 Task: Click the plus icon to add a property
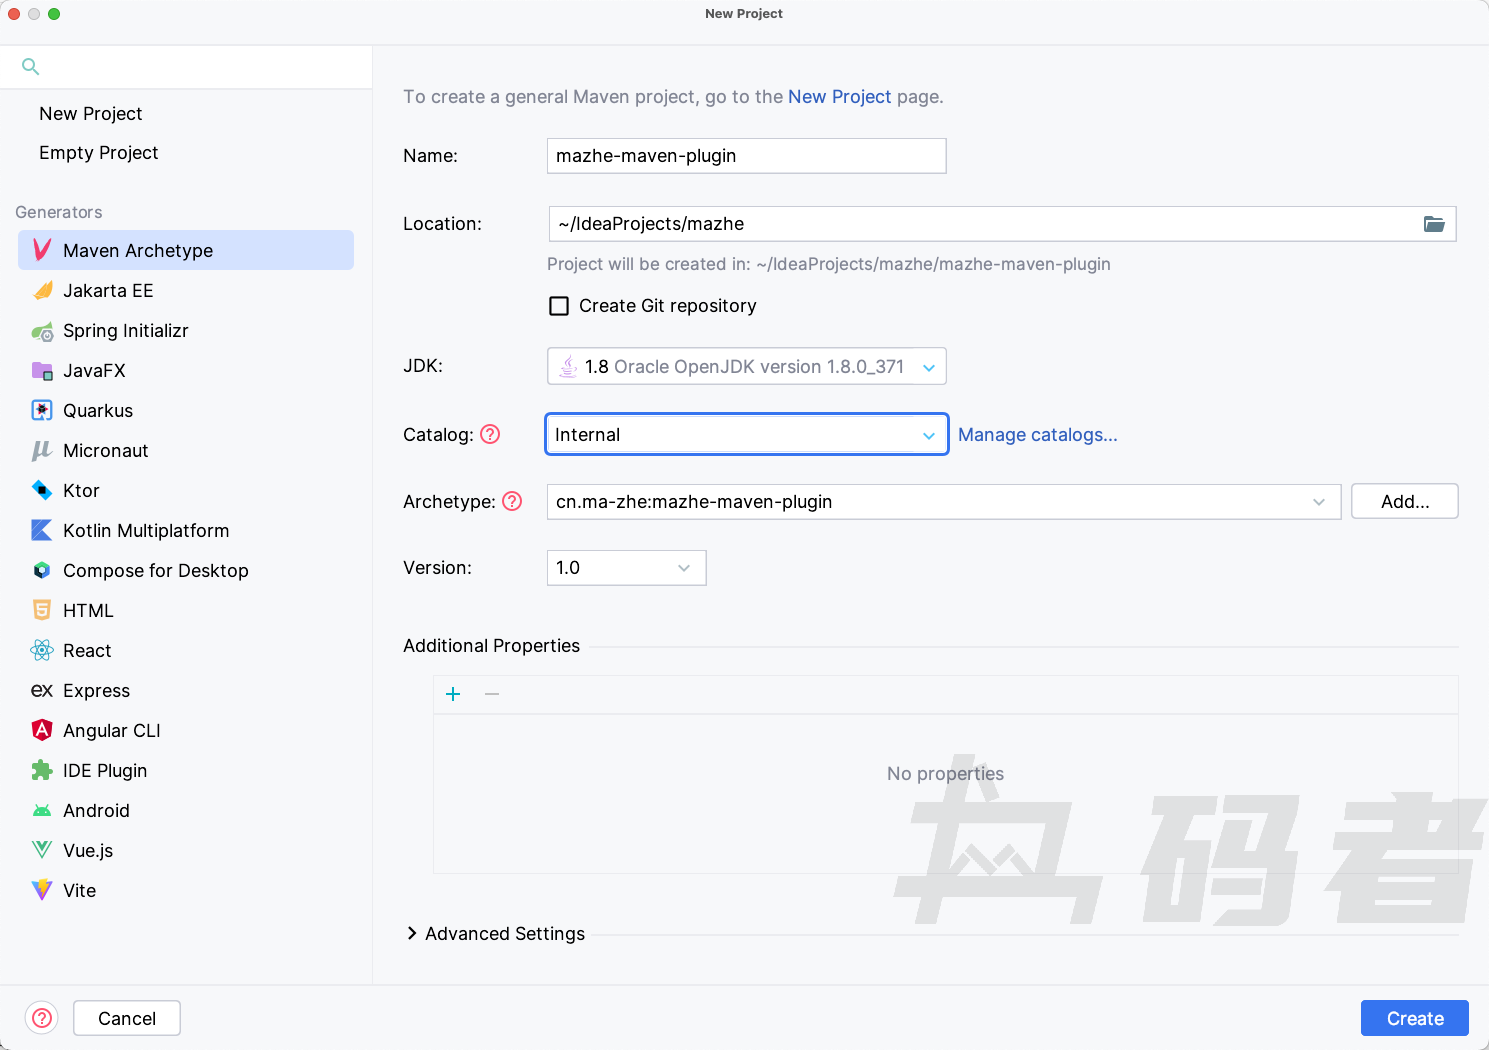click(453, 694)
